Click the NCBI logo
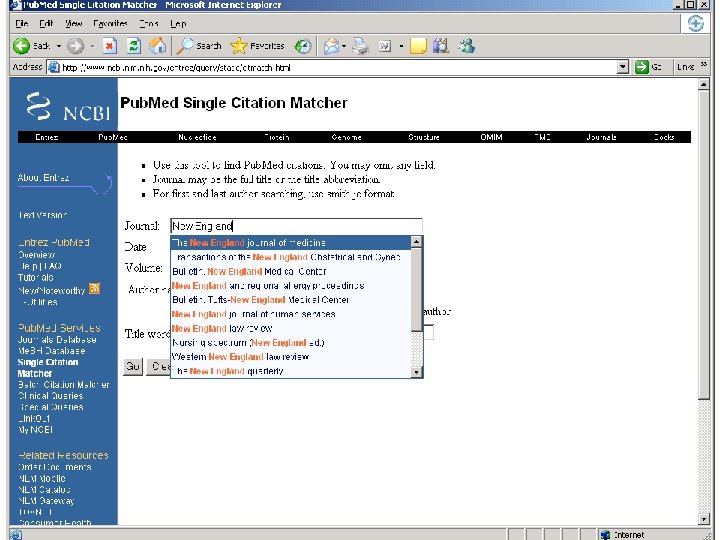Screen dimensions: 720x540 tap(68, 107)
